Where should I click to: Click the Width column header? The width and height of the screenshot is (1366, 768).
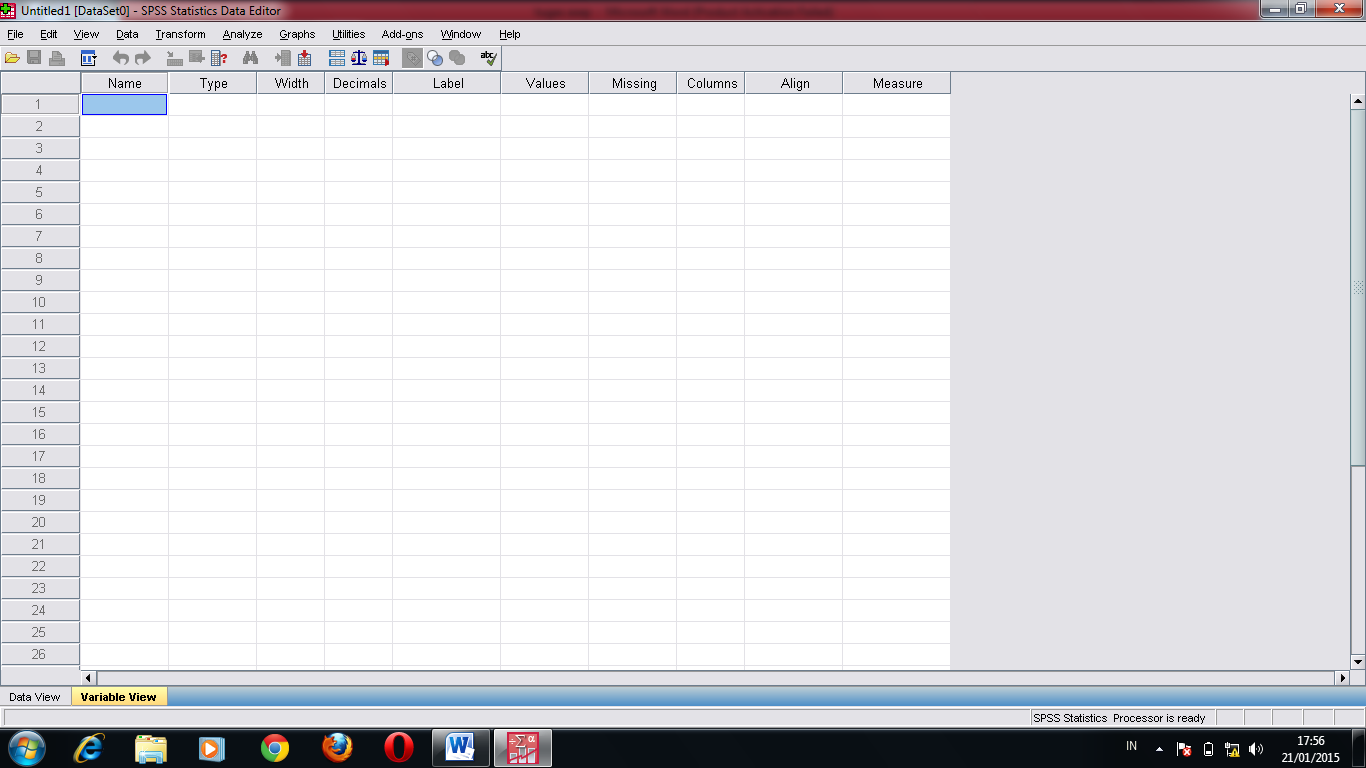click(x=291, y=83)
